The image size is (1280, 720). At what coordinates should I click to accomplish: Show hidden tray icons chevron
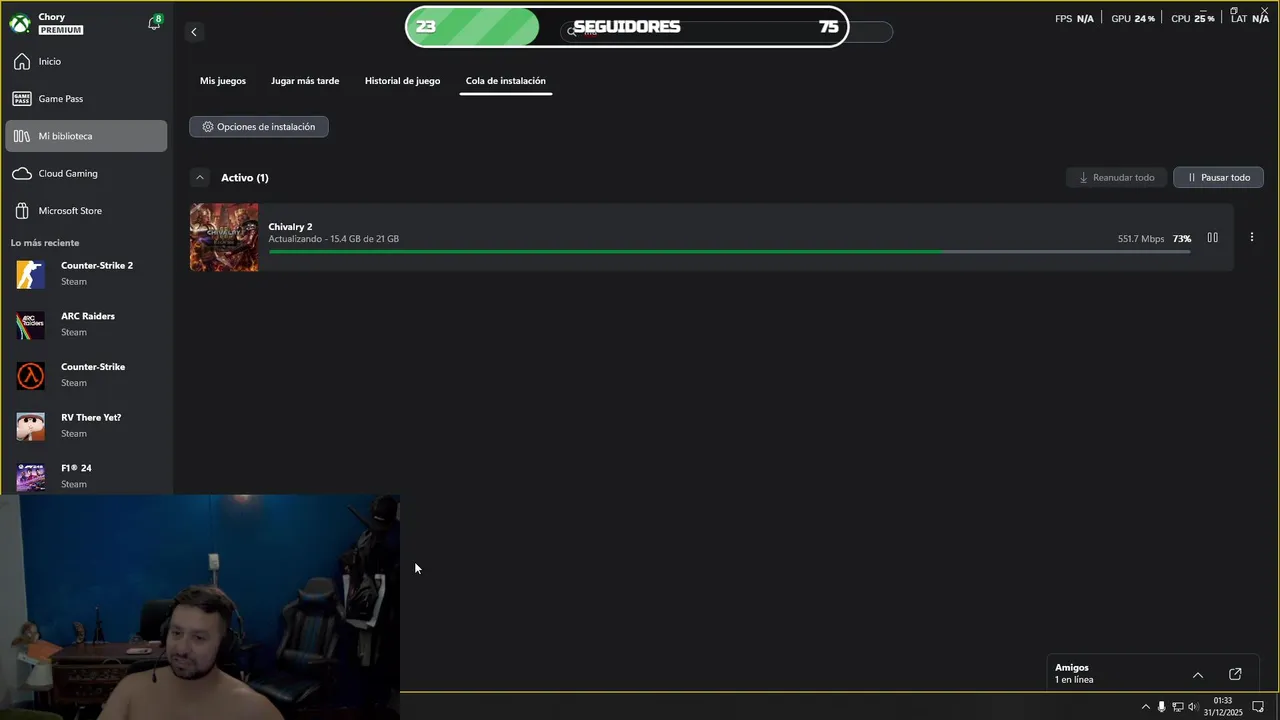(1146, 707)
